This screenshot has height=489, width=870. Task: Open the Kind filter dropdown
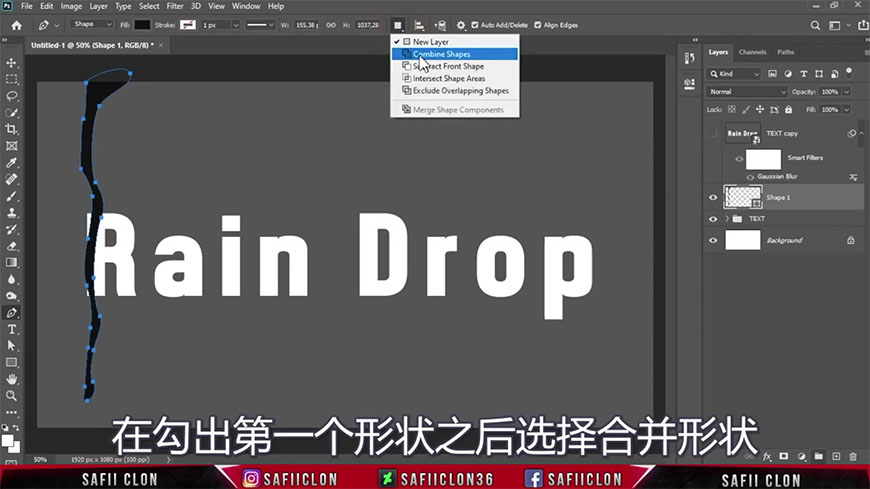[734, 74]
